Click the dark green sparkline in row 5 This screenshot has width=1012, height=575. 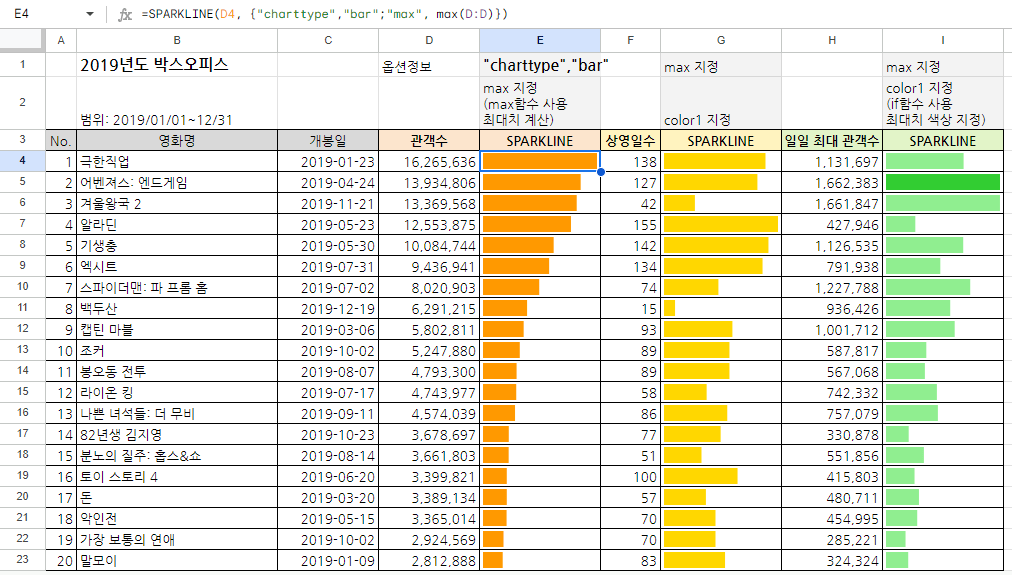[x=942, y=182]
